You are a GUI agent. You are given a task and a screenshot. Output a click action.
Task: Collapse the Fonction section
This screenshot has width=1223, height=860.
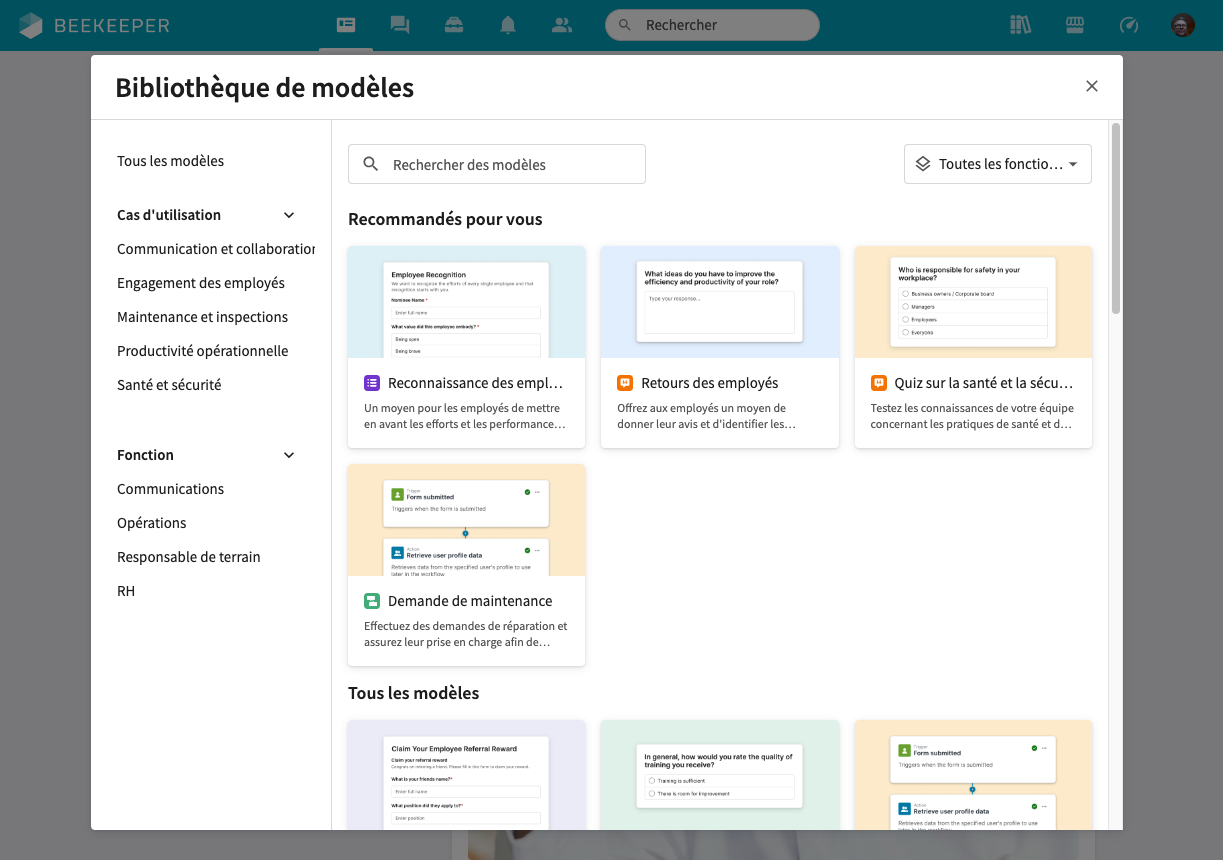click(288, 455)
